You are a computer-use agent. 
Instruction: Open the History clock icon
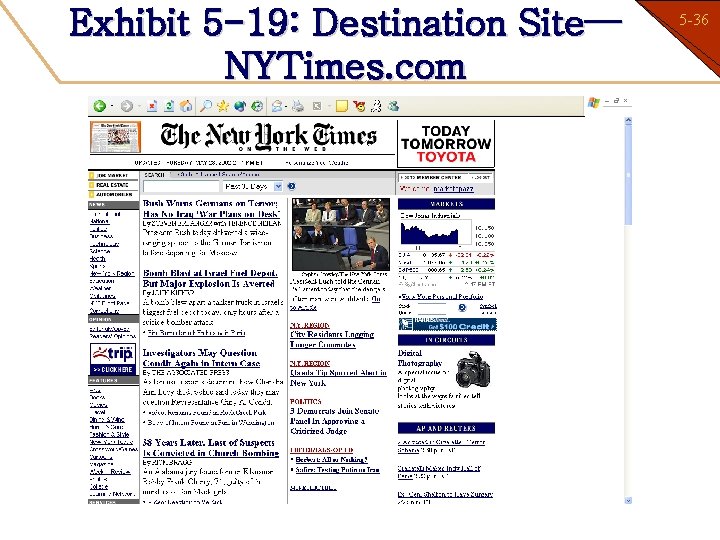(257, 107)
